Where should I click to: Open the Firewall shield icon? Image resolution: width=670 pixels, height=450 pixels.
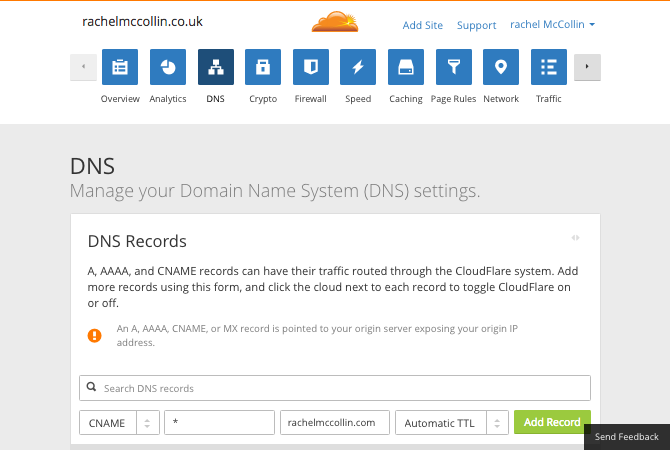311,67
